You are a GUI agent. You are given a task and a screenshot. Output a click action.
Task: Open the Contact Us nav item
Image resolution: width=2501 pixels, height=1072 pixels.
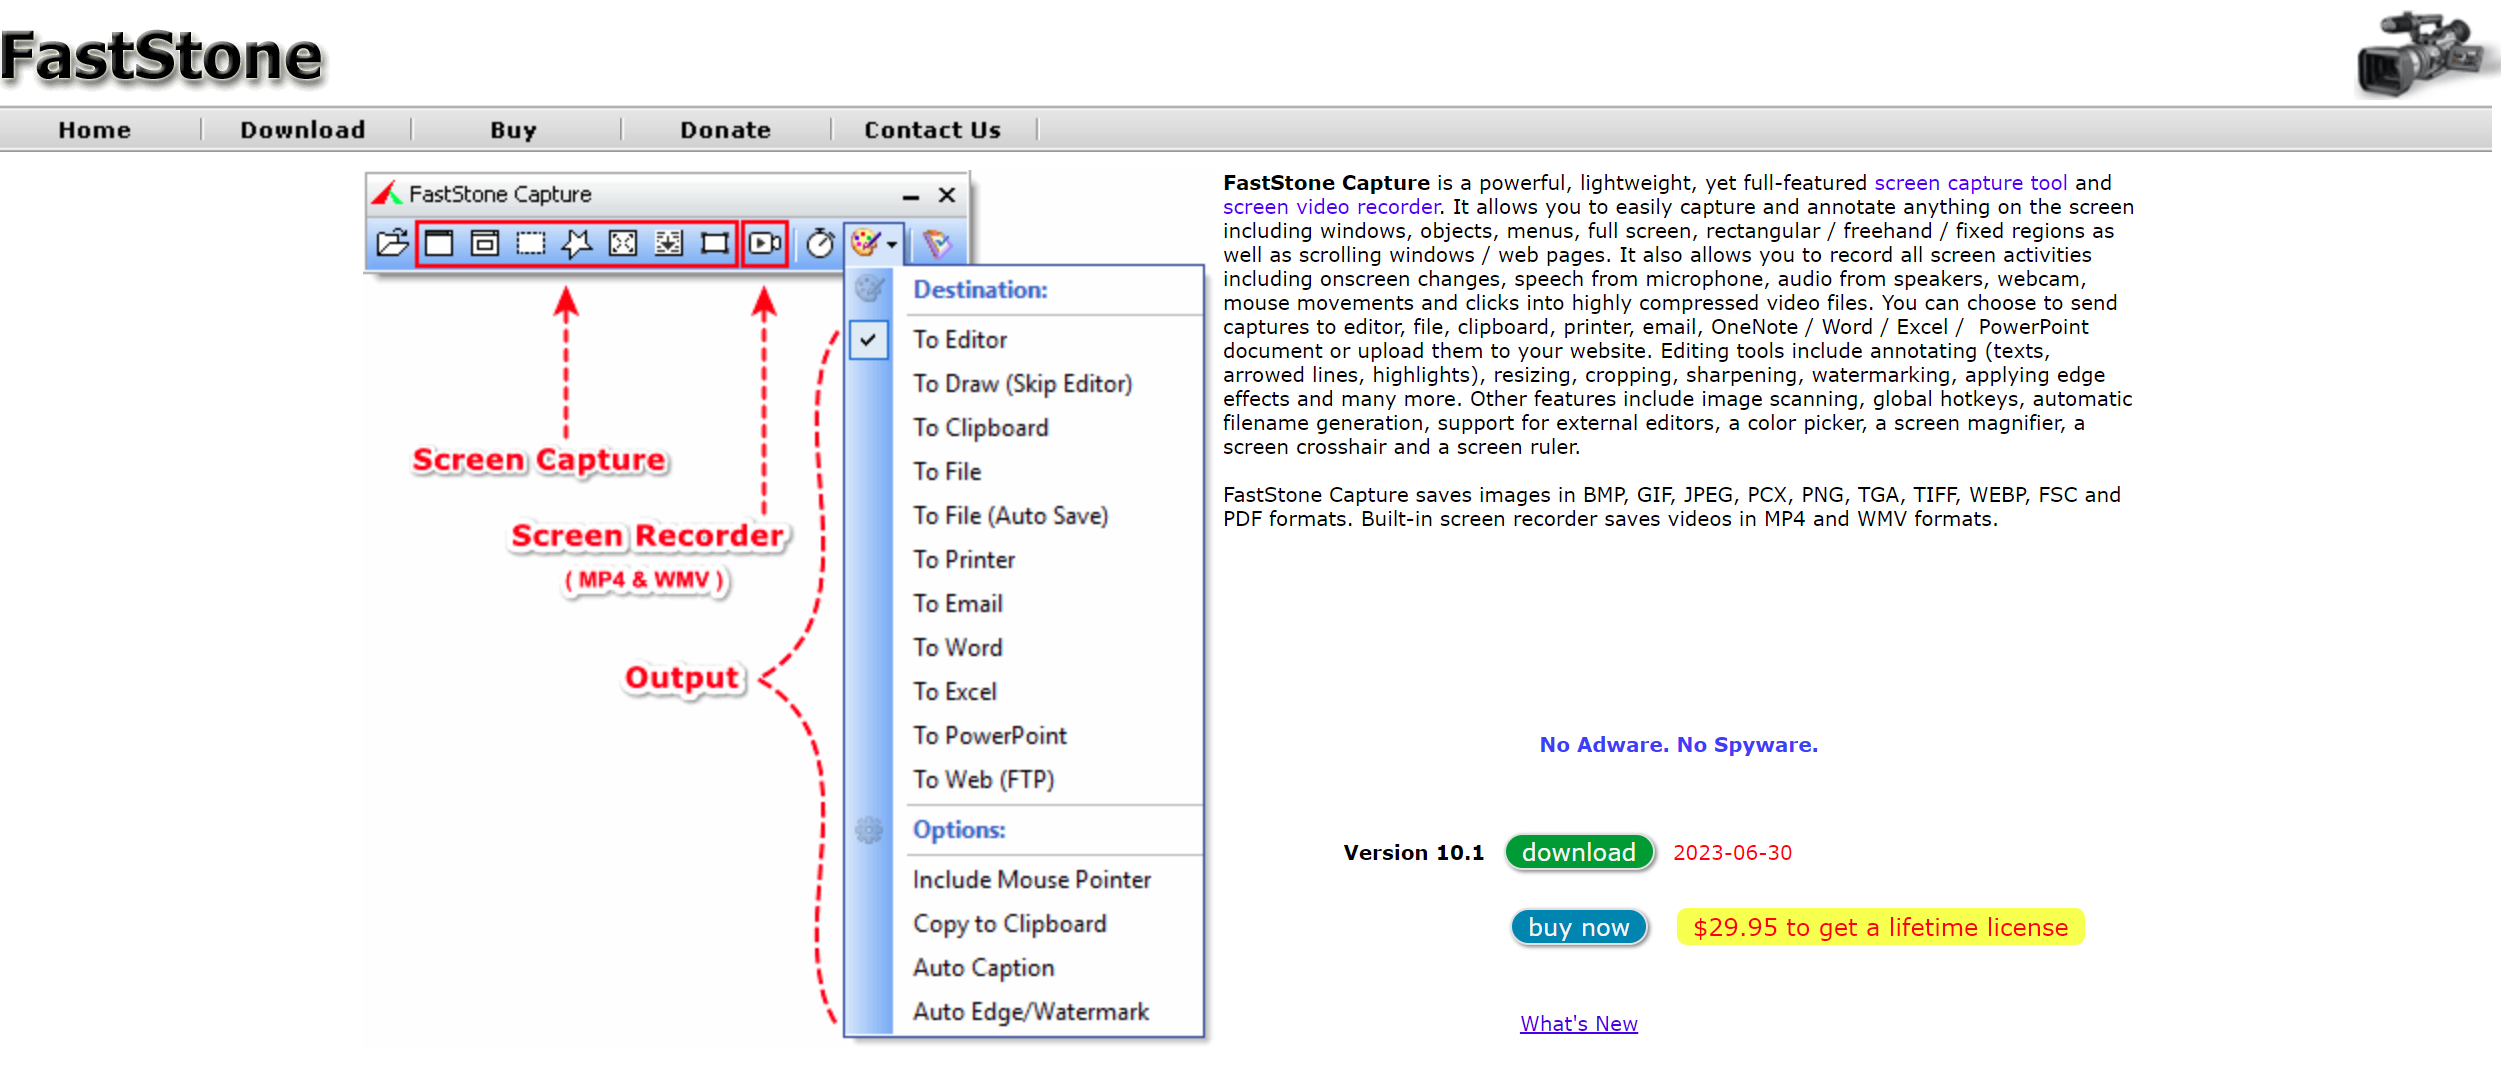[933, 130]
